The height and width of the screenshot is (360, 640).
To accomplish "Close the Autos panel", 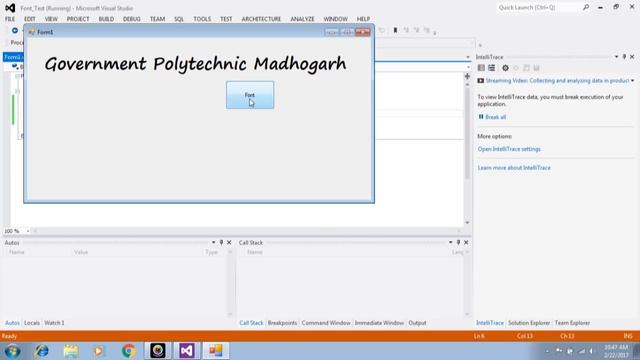I will [x=229, y=242].
